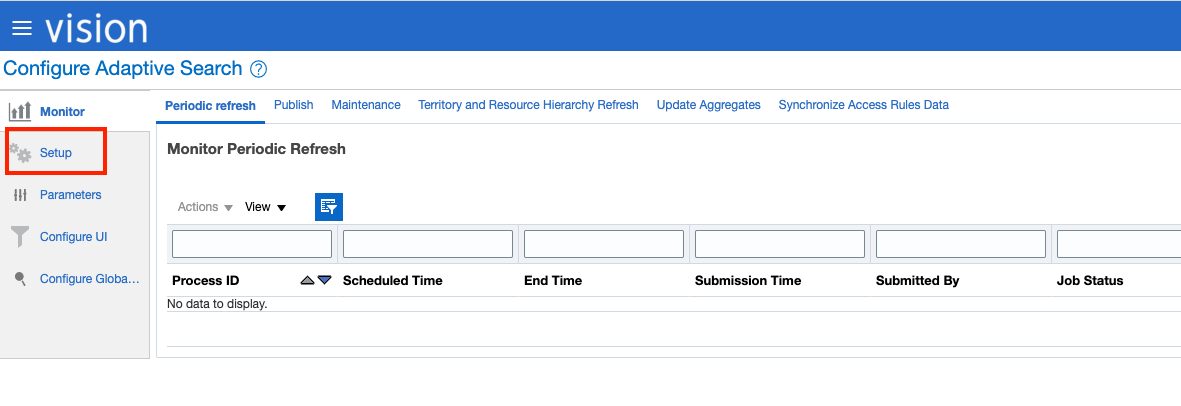The image size is (1181, 406).
Task: Go to Update Aggregates tab
Action: click(708, 105)
